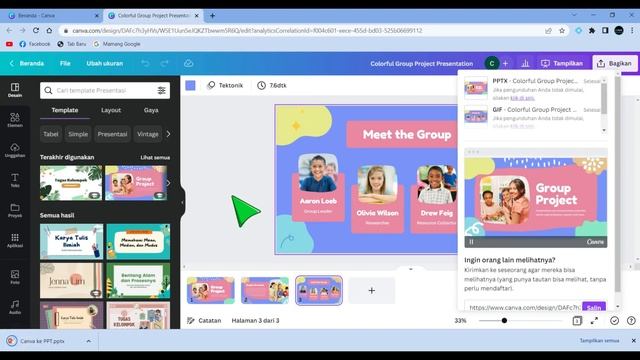Open the Catatan notes button
640x360 pixels.
204,321
